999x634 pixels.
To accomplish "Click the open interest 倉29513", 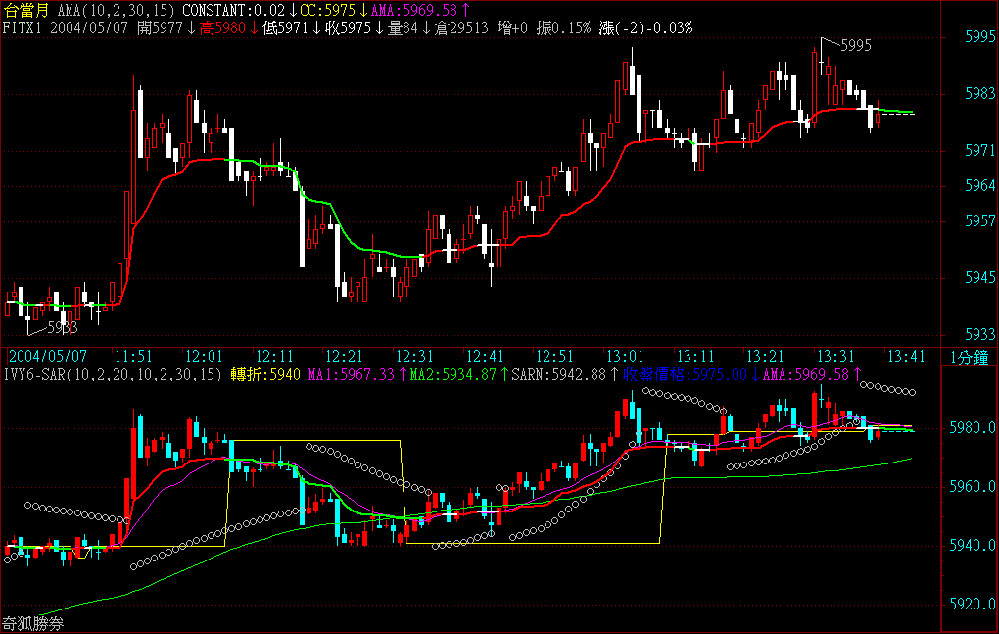I will coord(462,27).
